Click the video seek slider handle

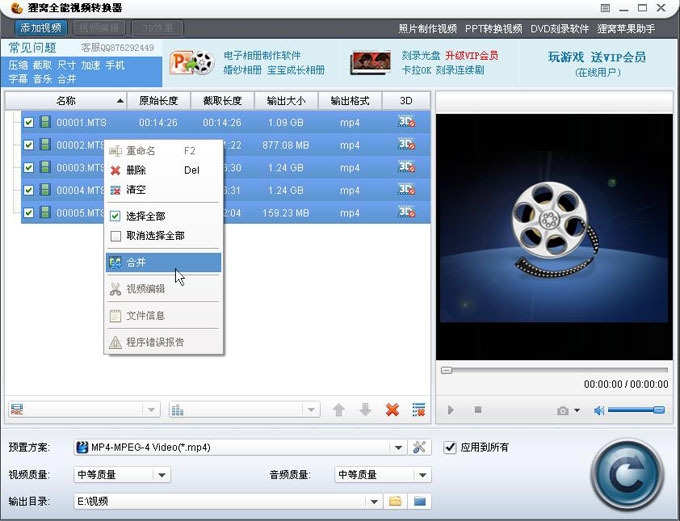click(x=447, y=370)
